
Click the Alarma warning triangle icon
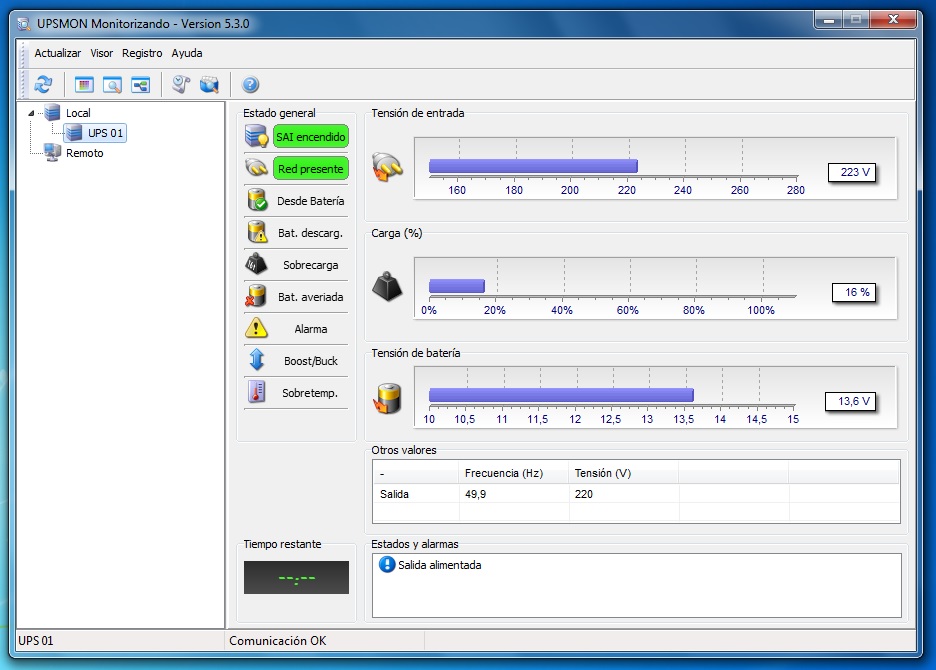[257, 328]
